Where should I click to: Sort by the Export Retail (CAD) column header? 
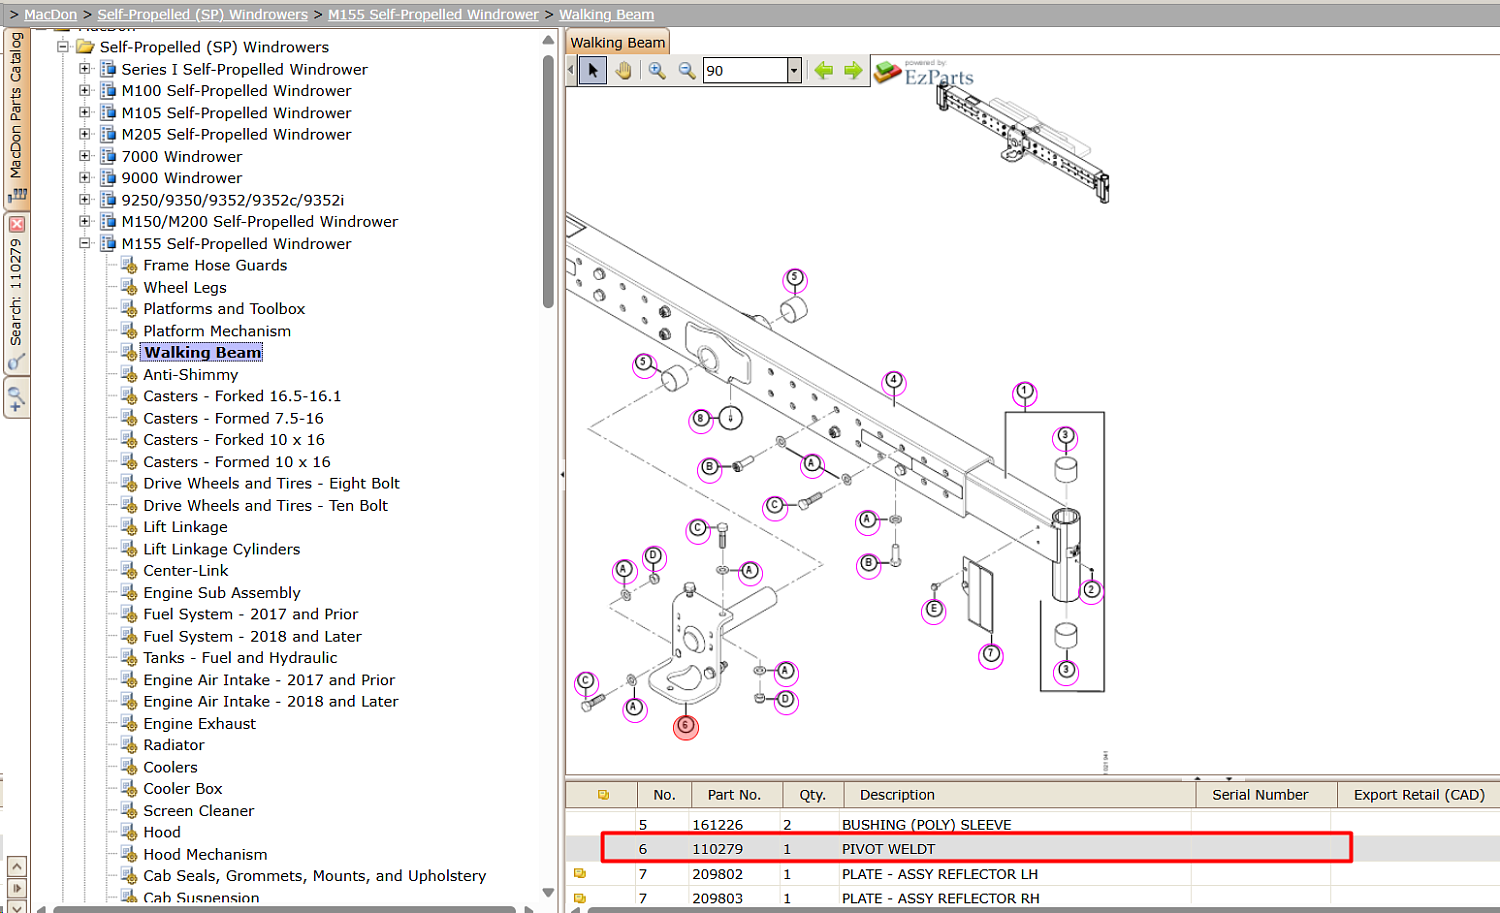(x=1419, y=795)
